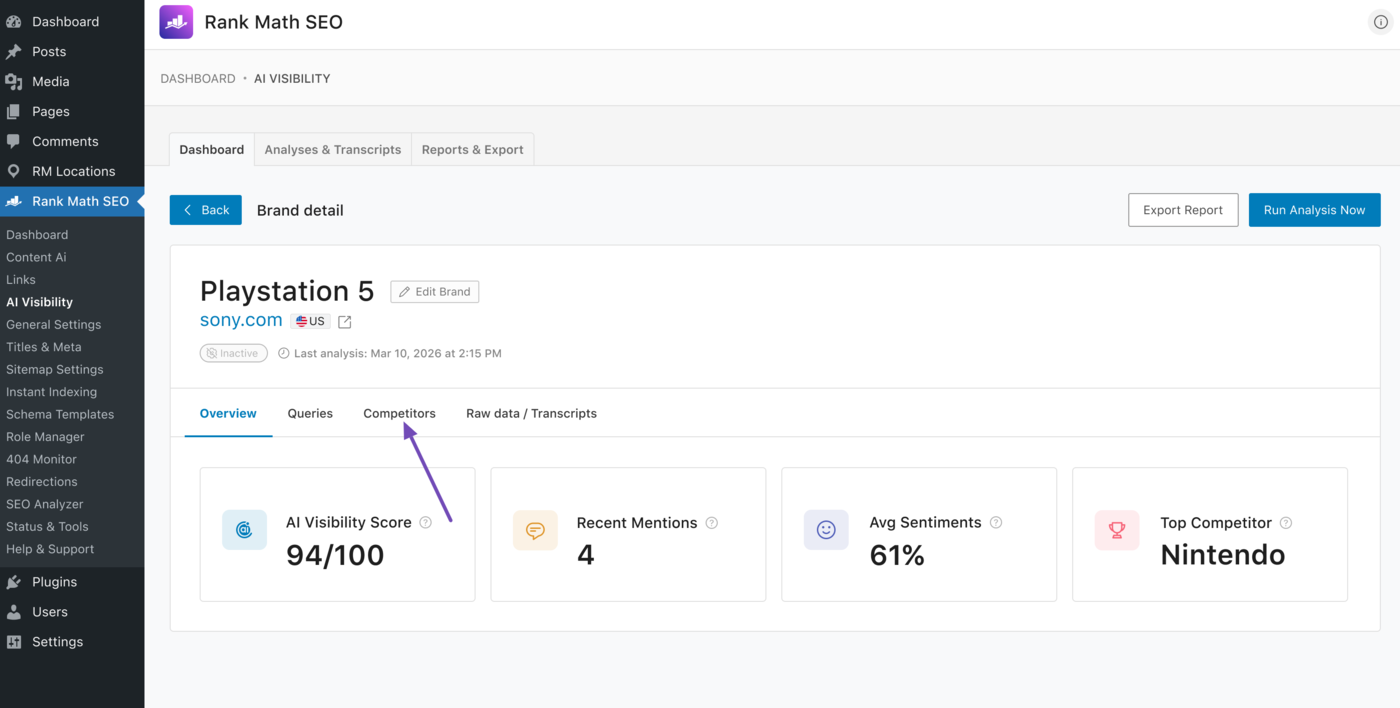
Task: Click the Comments bubble icon
Action: [x=14, y=141]
